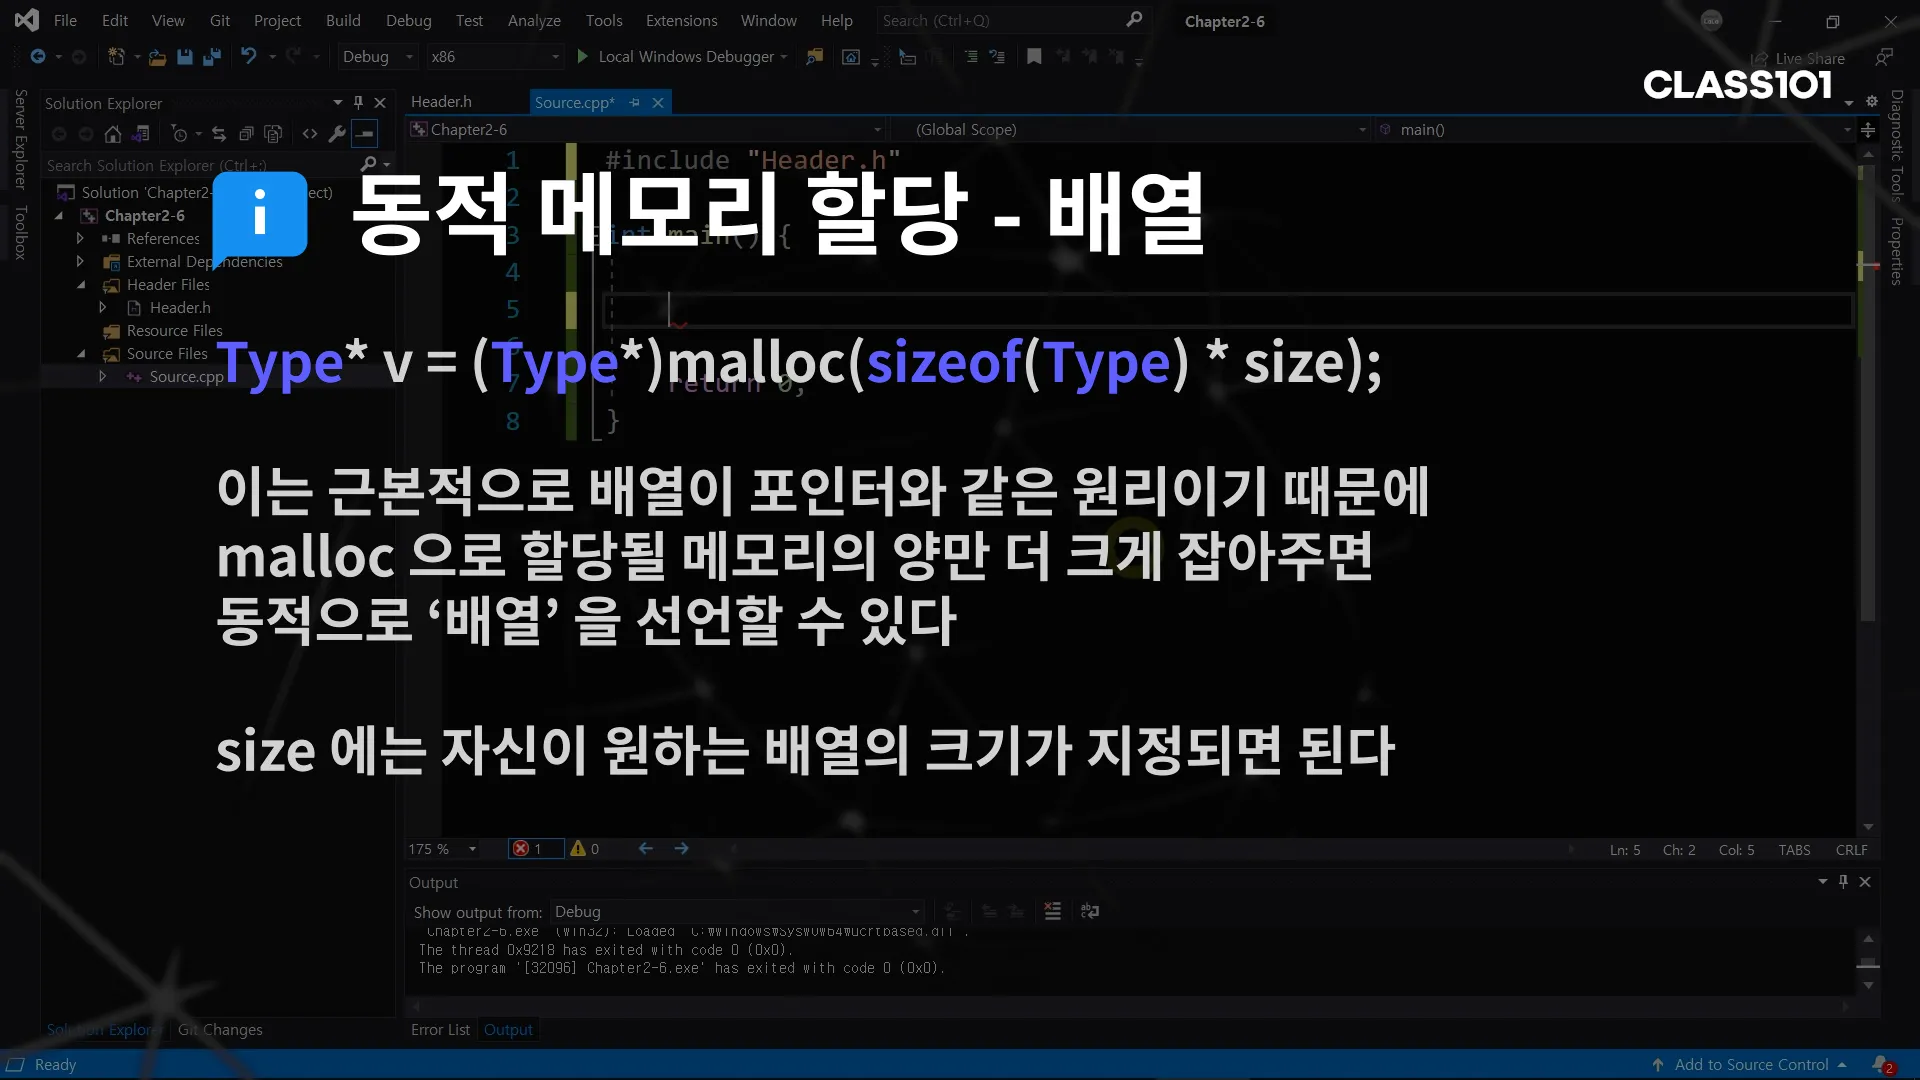Screen dimensions: 1920x1080
Task: Toggle Preview Selected Items button in Solution Explorer
Action: (365, 134)
